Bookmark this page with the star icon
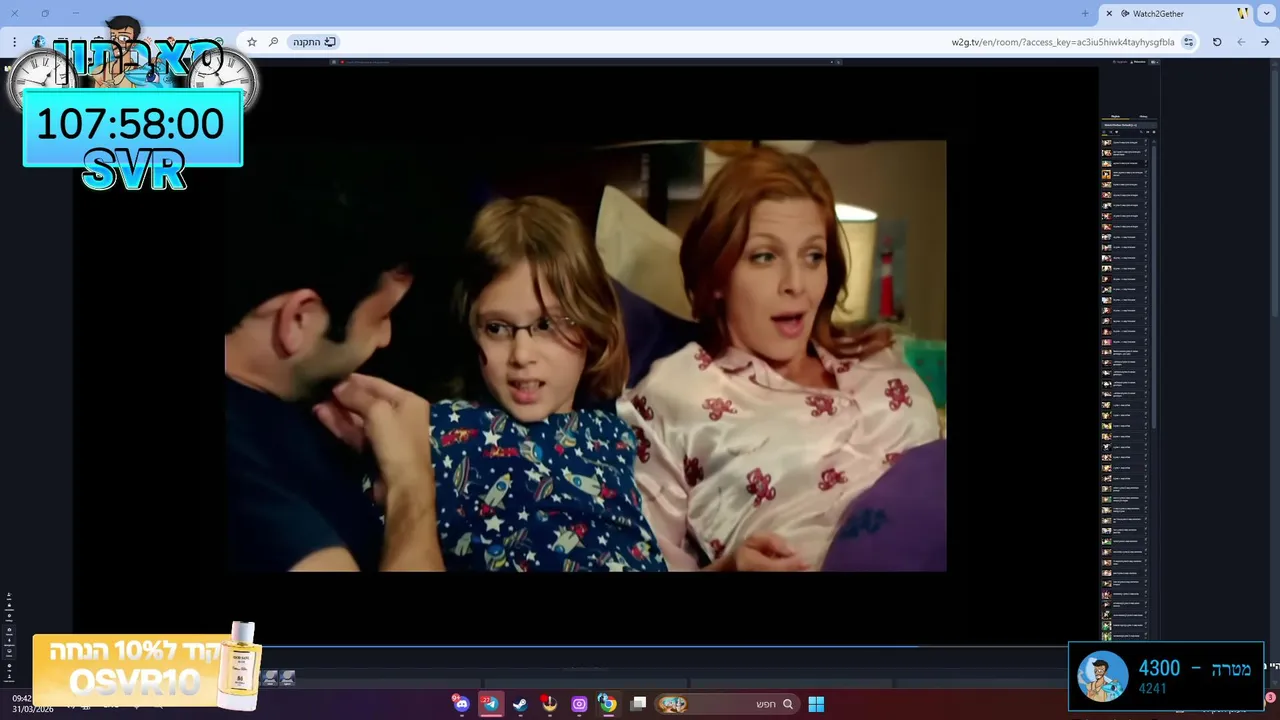The image size is (1280, 720). (252, 42)
